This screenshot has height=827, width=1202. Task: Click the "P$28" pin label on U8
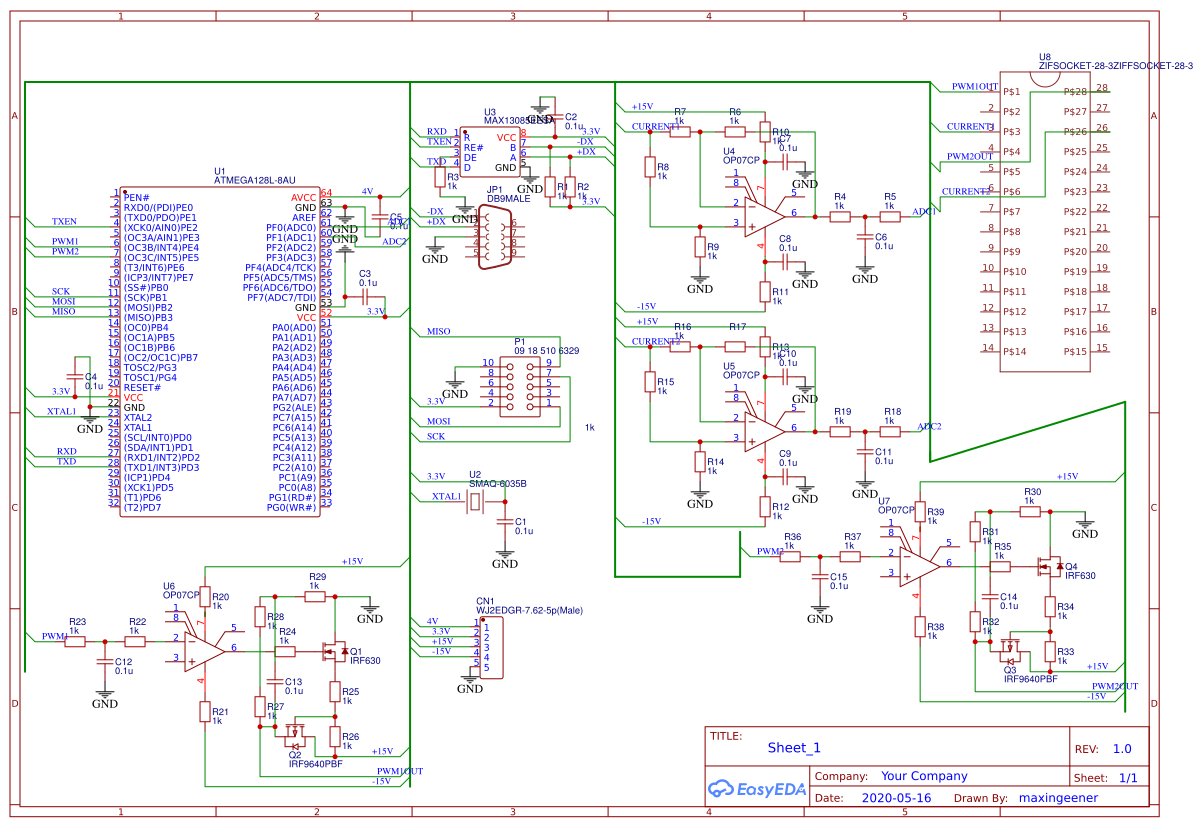[1075, 91]
